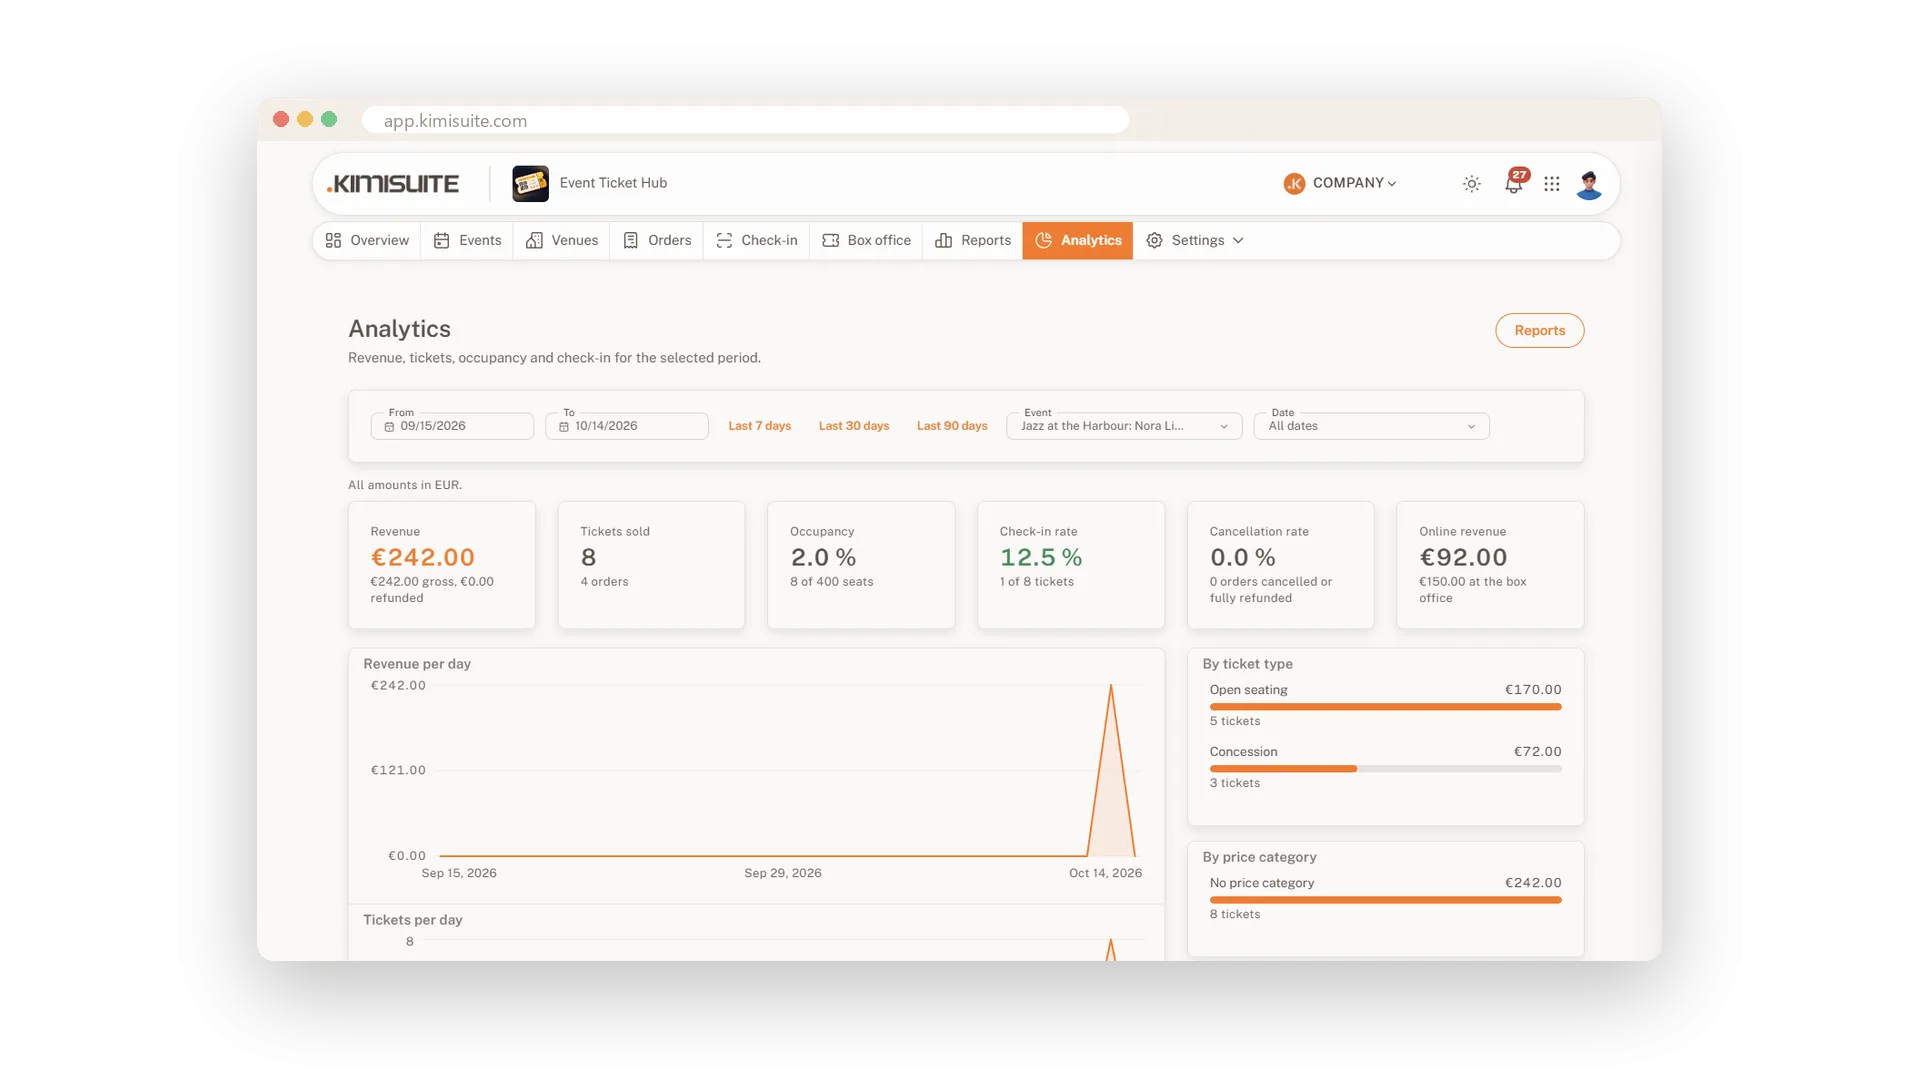Click the Online revenue €92.00 value
1920x1080 pixels.
coord(1463,558)
